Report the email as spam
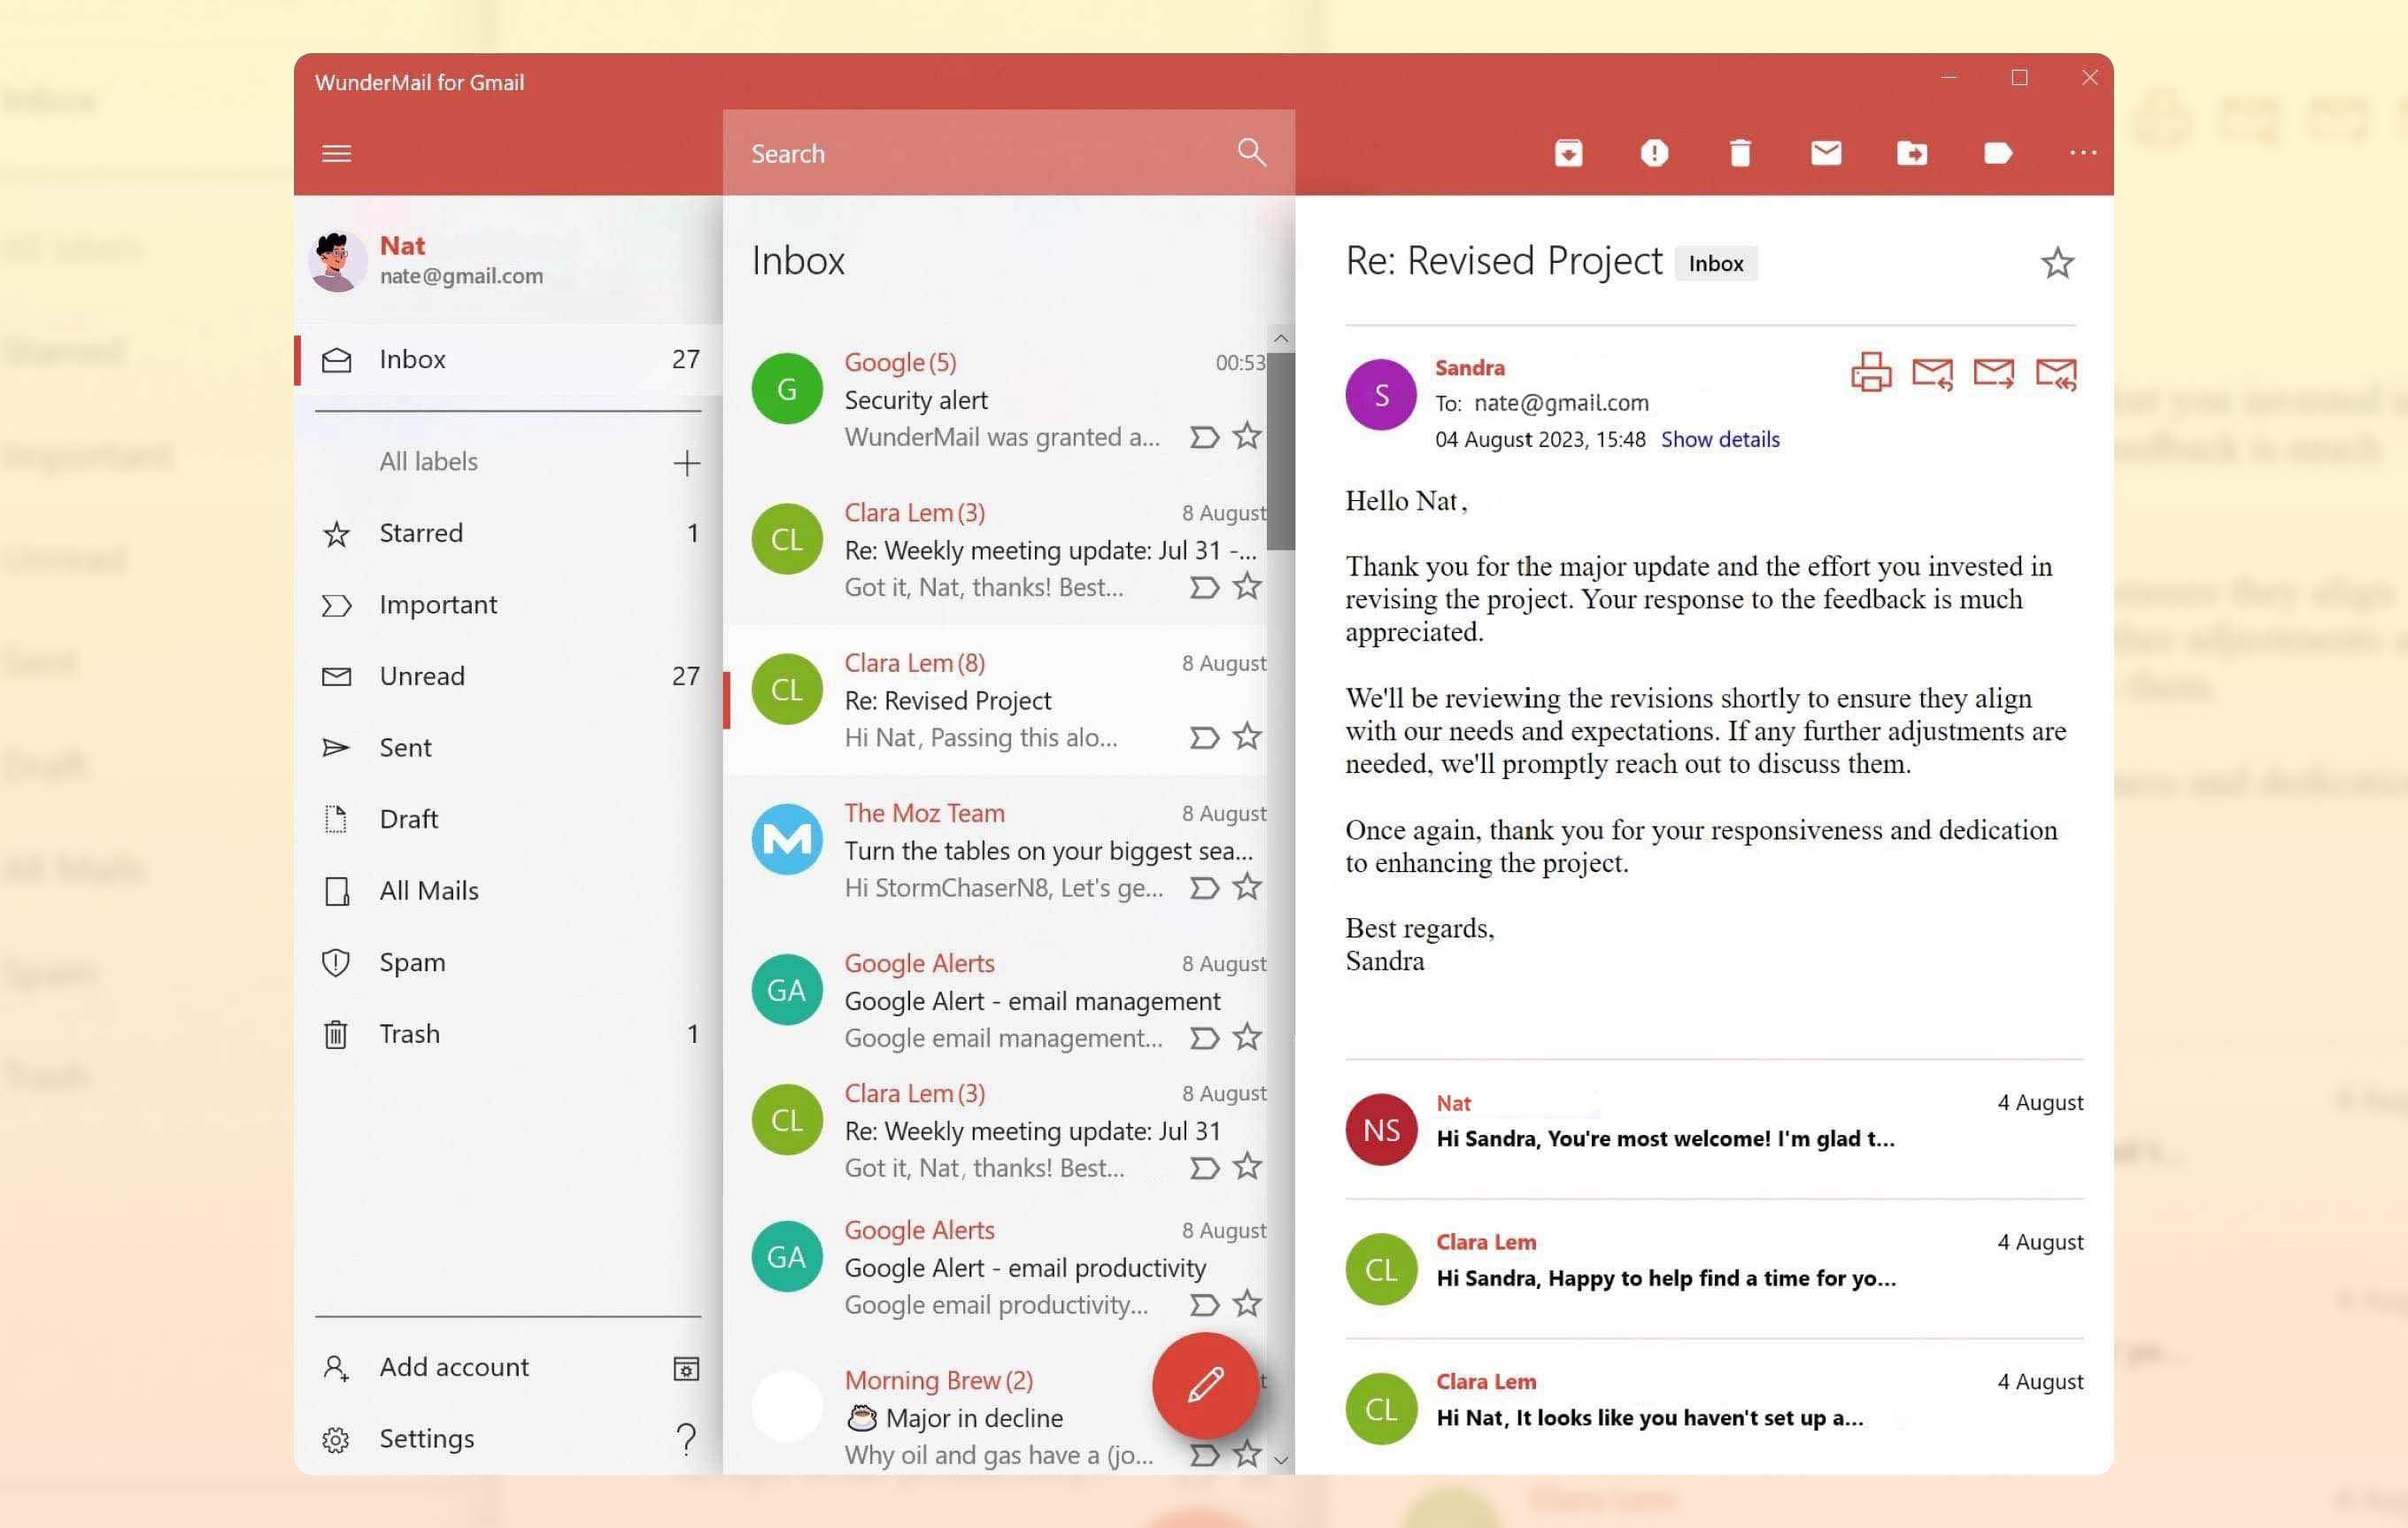Screen dimensions: 2408x1528 1654,153
